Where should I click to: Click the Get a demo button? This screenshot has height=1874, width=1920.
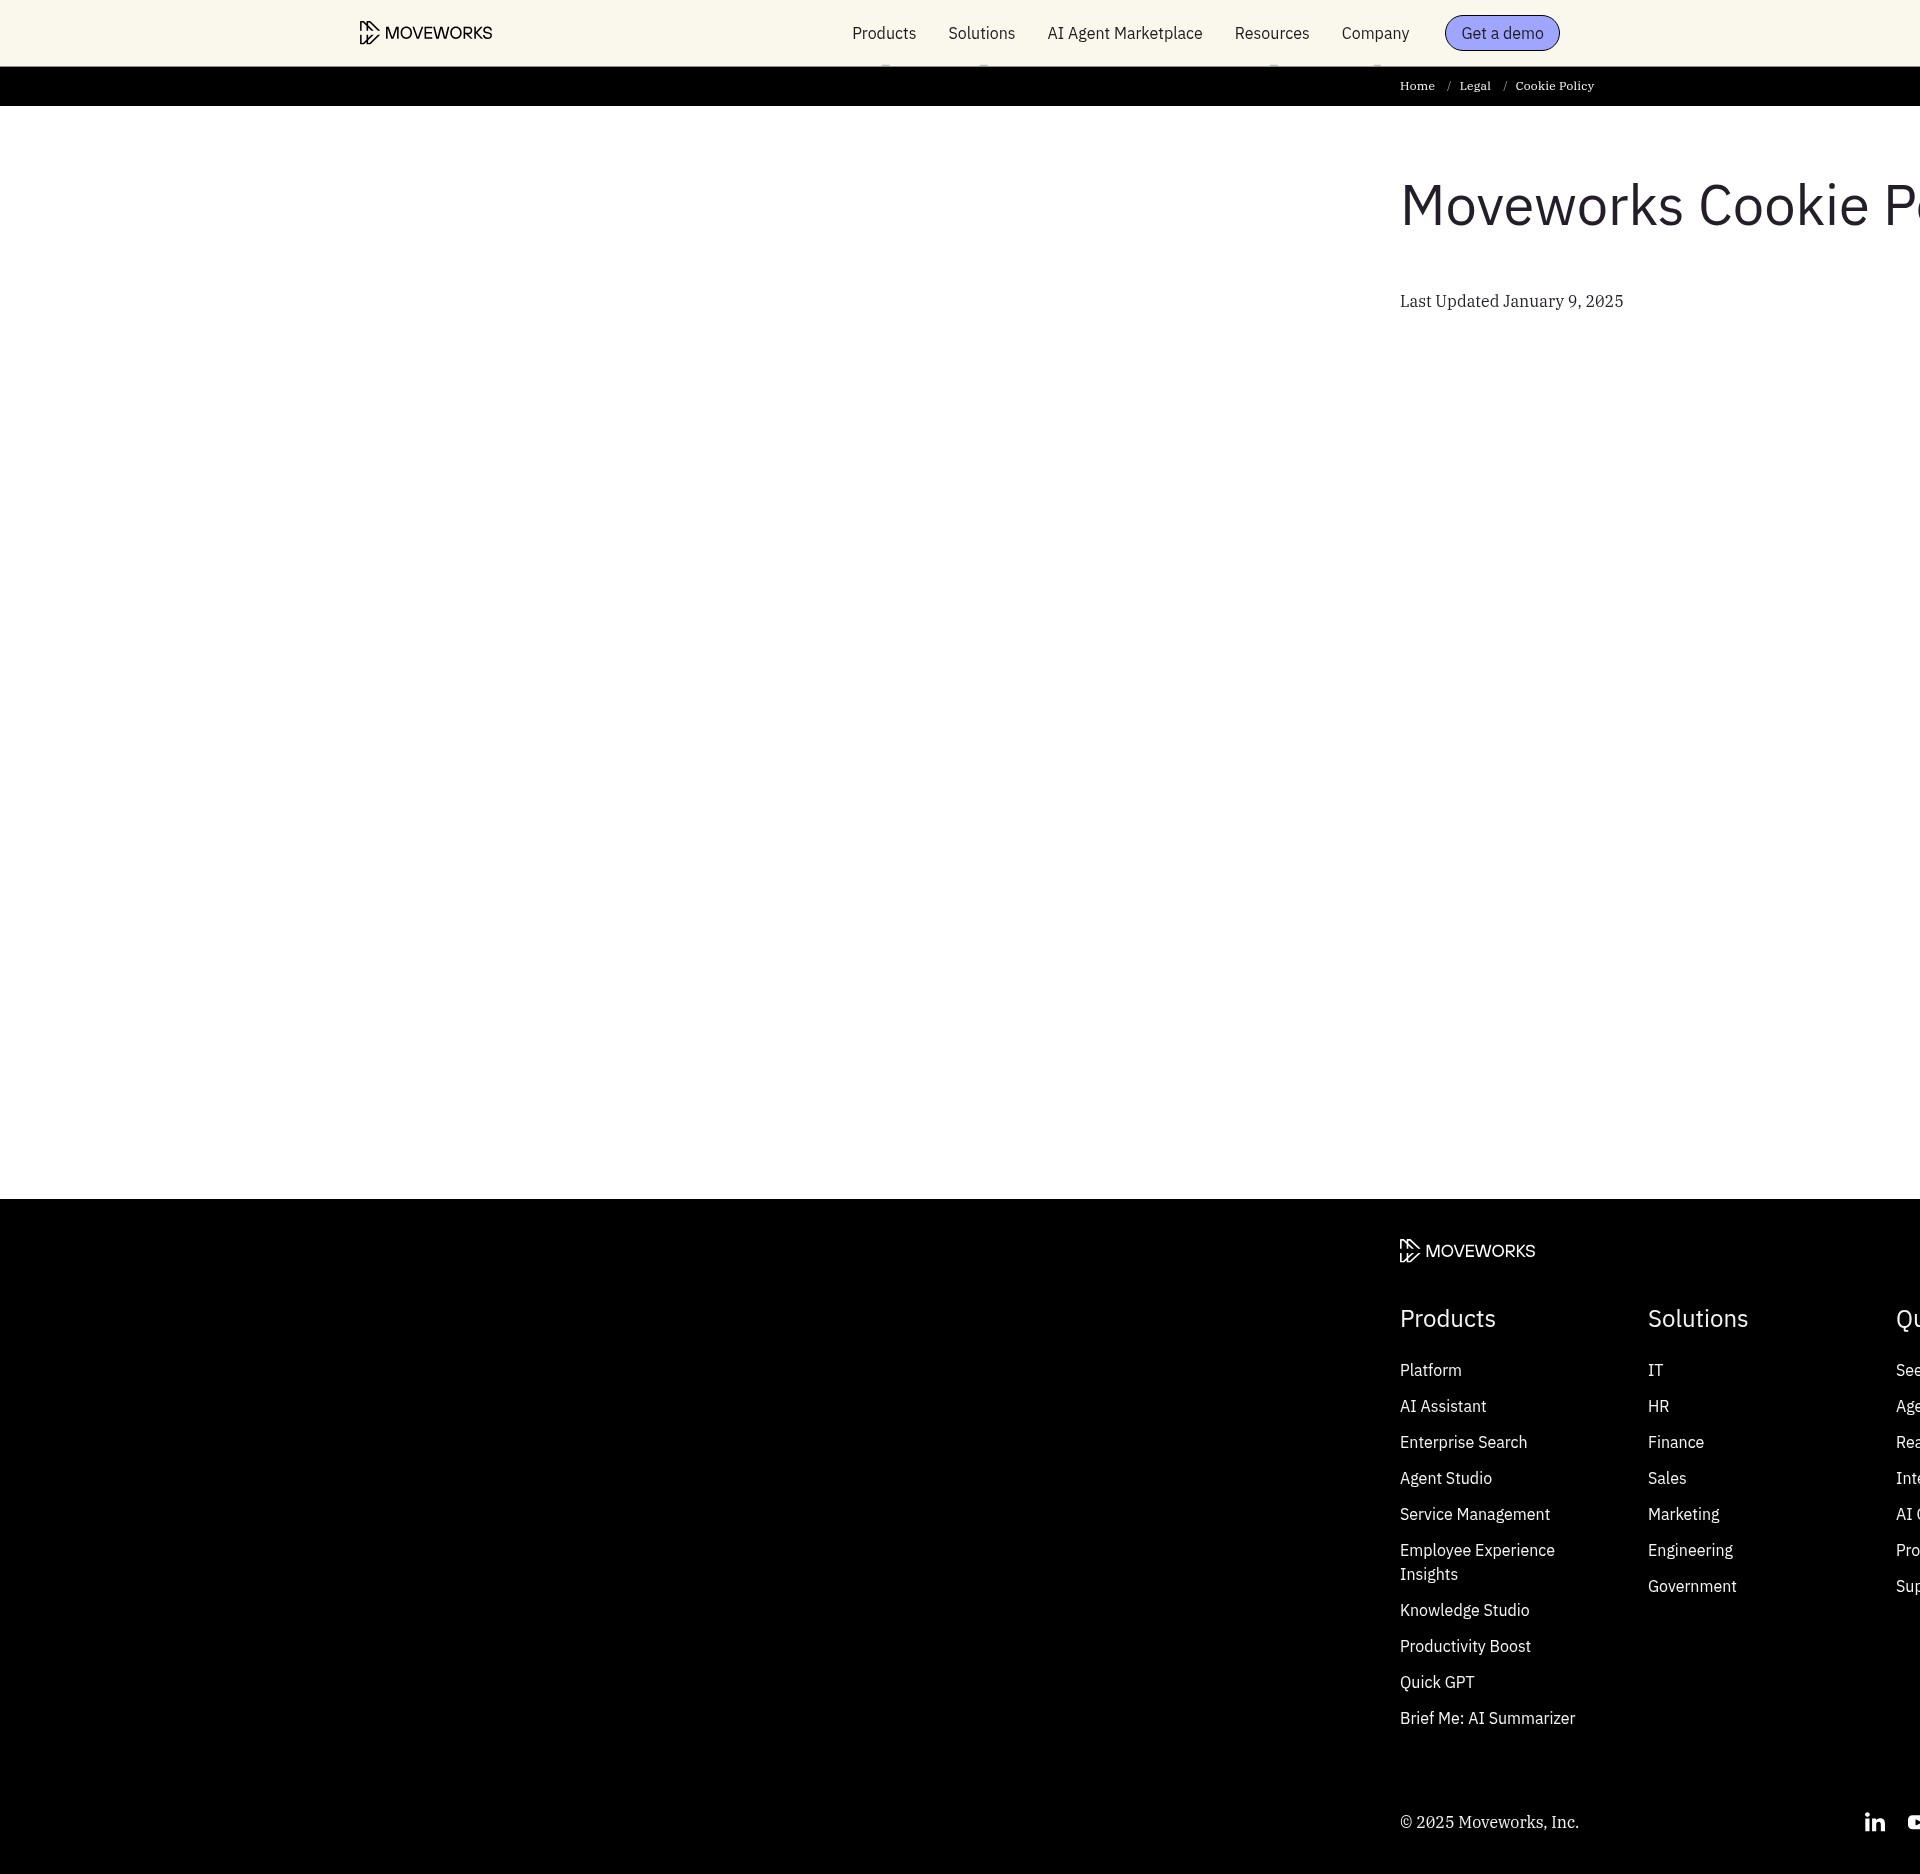click(x=1502, y=33)
